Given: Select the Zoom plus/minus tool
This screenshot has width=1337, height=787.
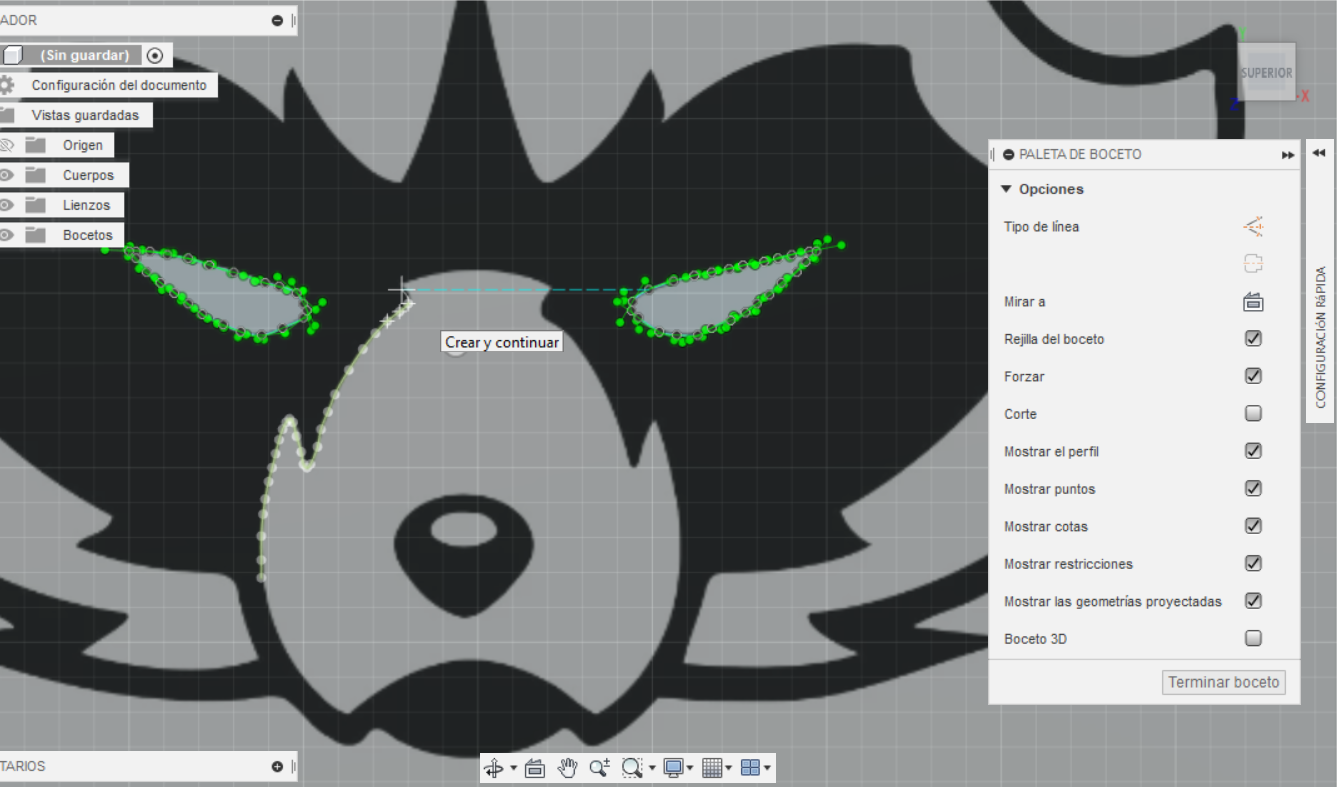Looking at the screenshot, I should coord(600,768).
